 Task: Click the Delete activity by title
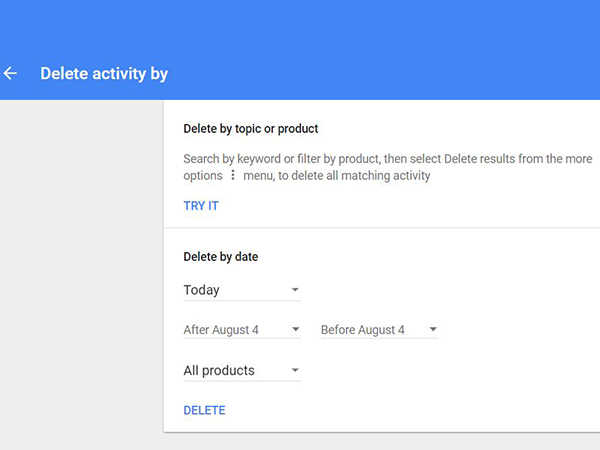104,74
